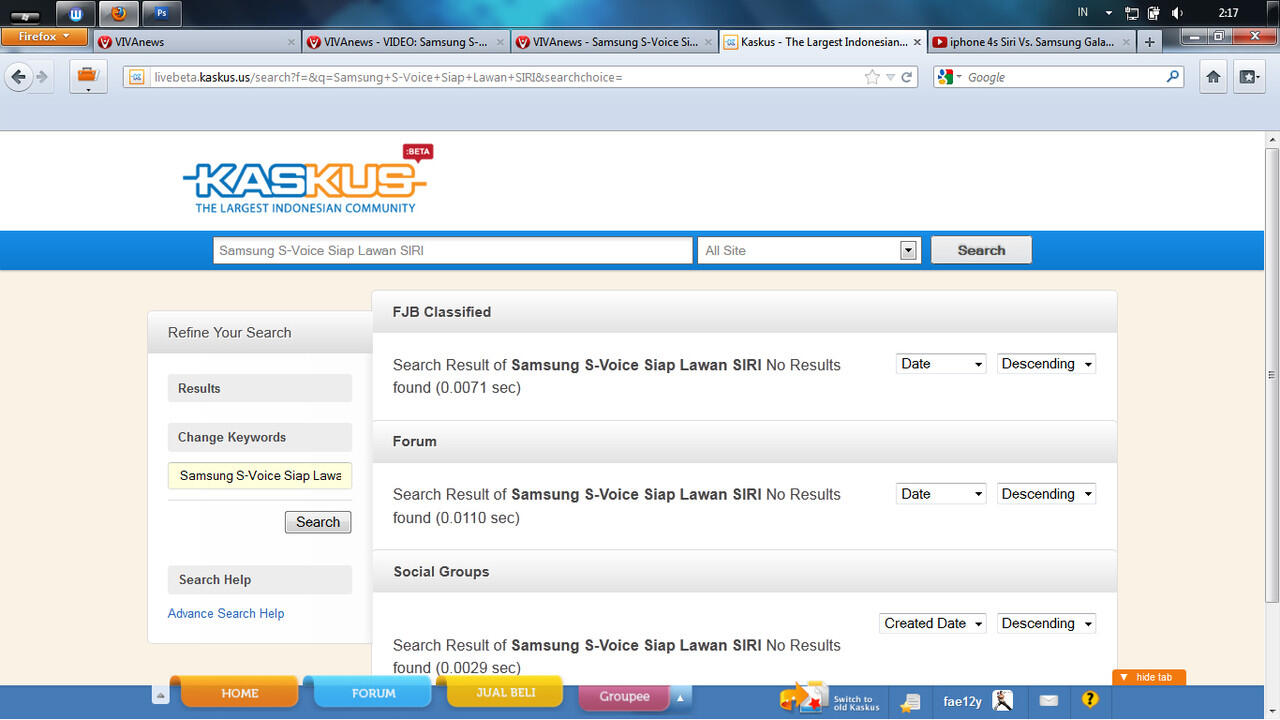Viewport: 1280px width, 720px height.
Task: Click the Search Help heading
Action: tap(260, 580)
